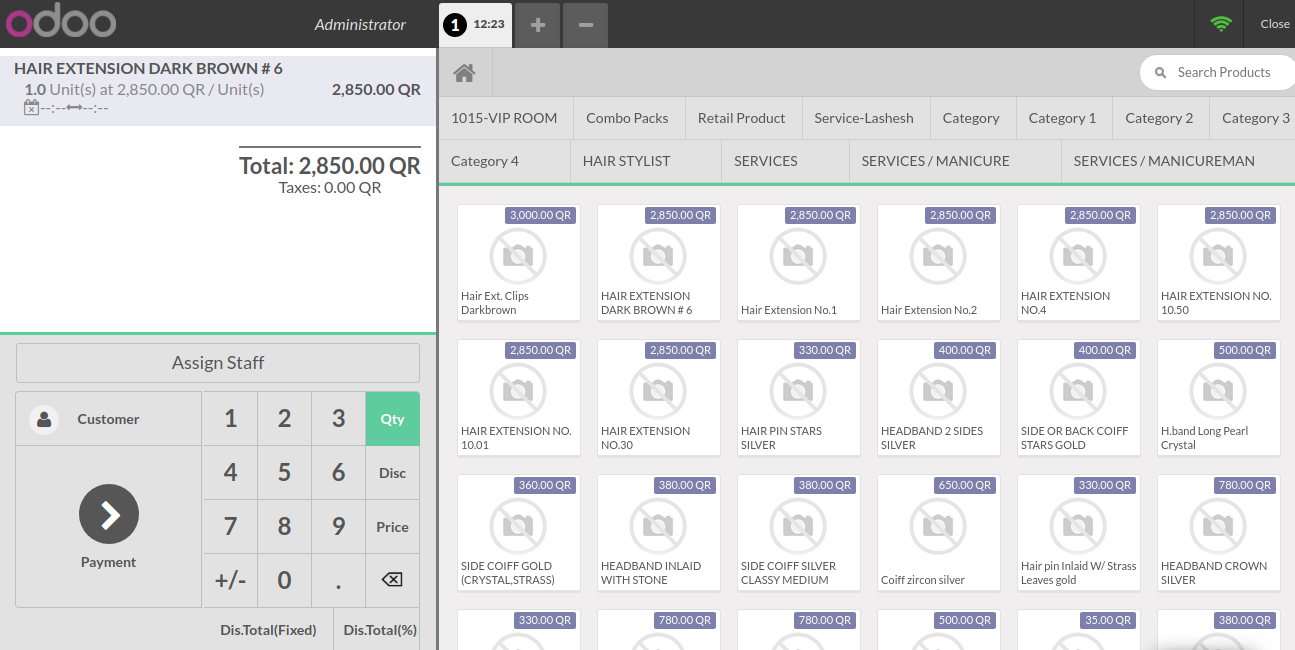The image size is (1295, 650).
Task: Click the Customer button
Action: point(109,419)
